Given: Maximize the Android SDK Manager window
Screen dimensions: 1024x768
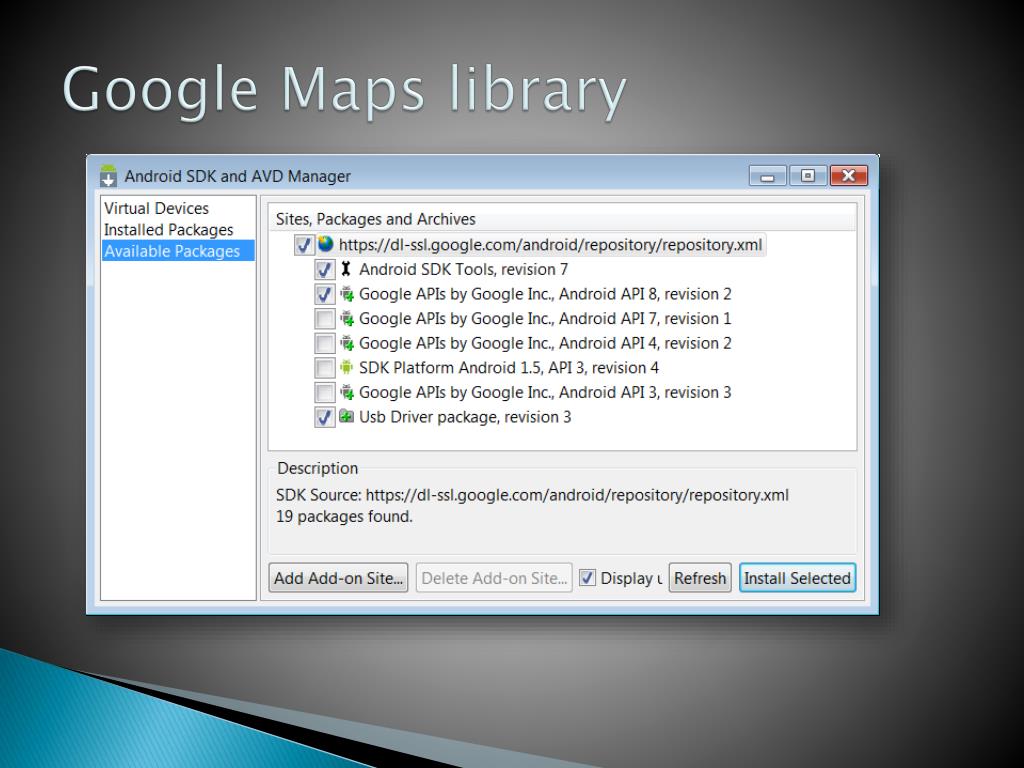Looking at the screenshot, I should coord(808,176).
